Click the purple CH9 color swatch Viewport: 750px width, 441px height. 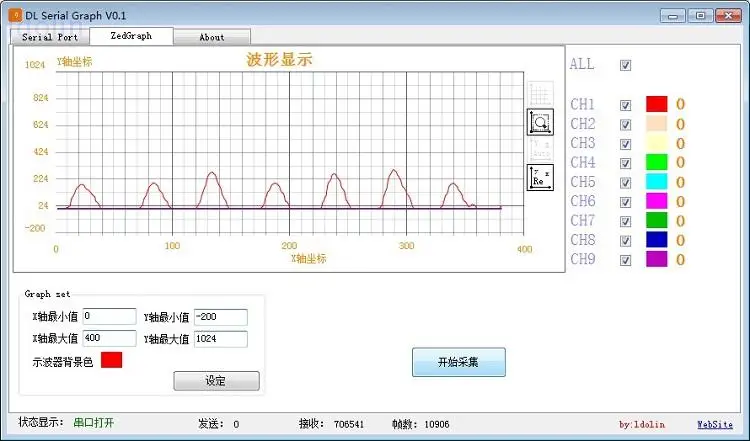[656, 259]
